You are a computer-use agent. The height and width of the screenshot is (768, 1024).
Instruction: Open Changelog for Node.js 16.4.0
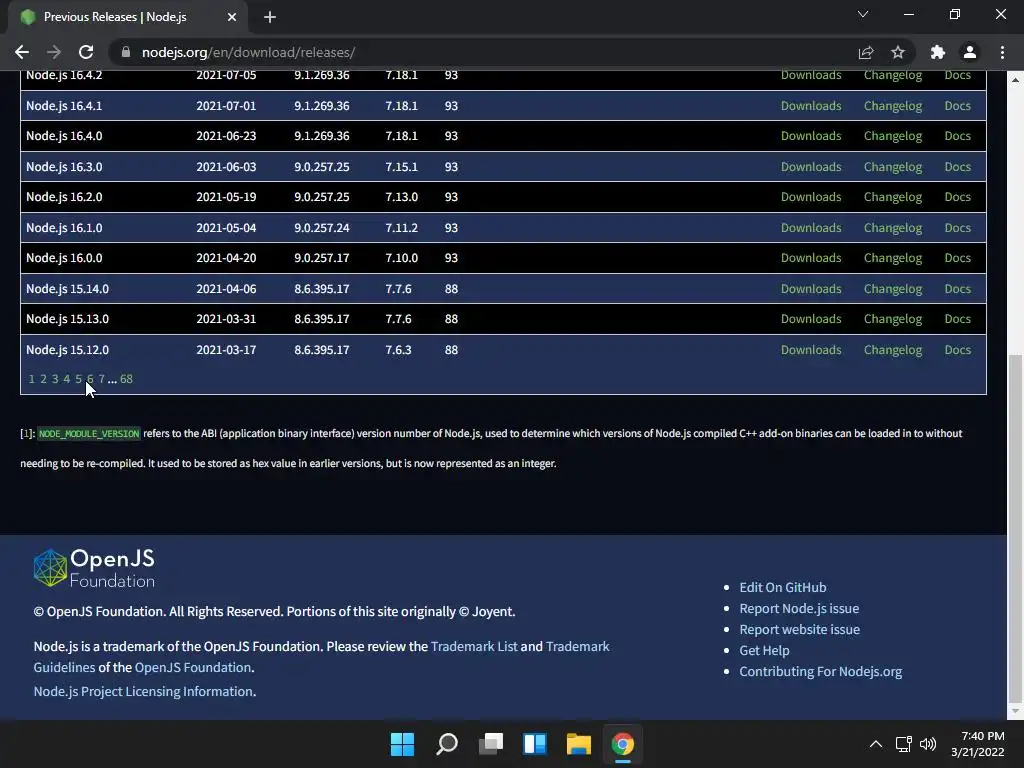pyautogui.click(x=893, y=136)
